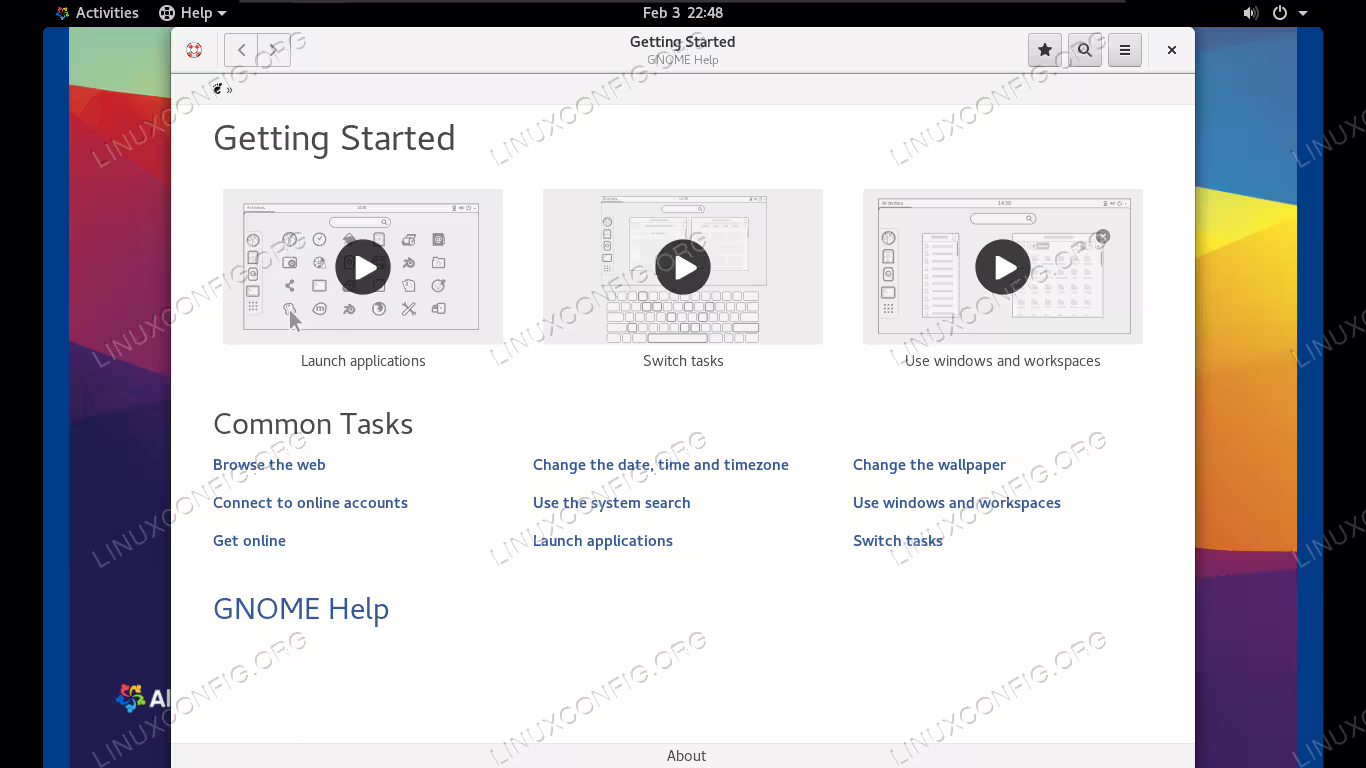Click the Getting Started page heading
This screenshot has width=1366, height=768.
[334, 138]
